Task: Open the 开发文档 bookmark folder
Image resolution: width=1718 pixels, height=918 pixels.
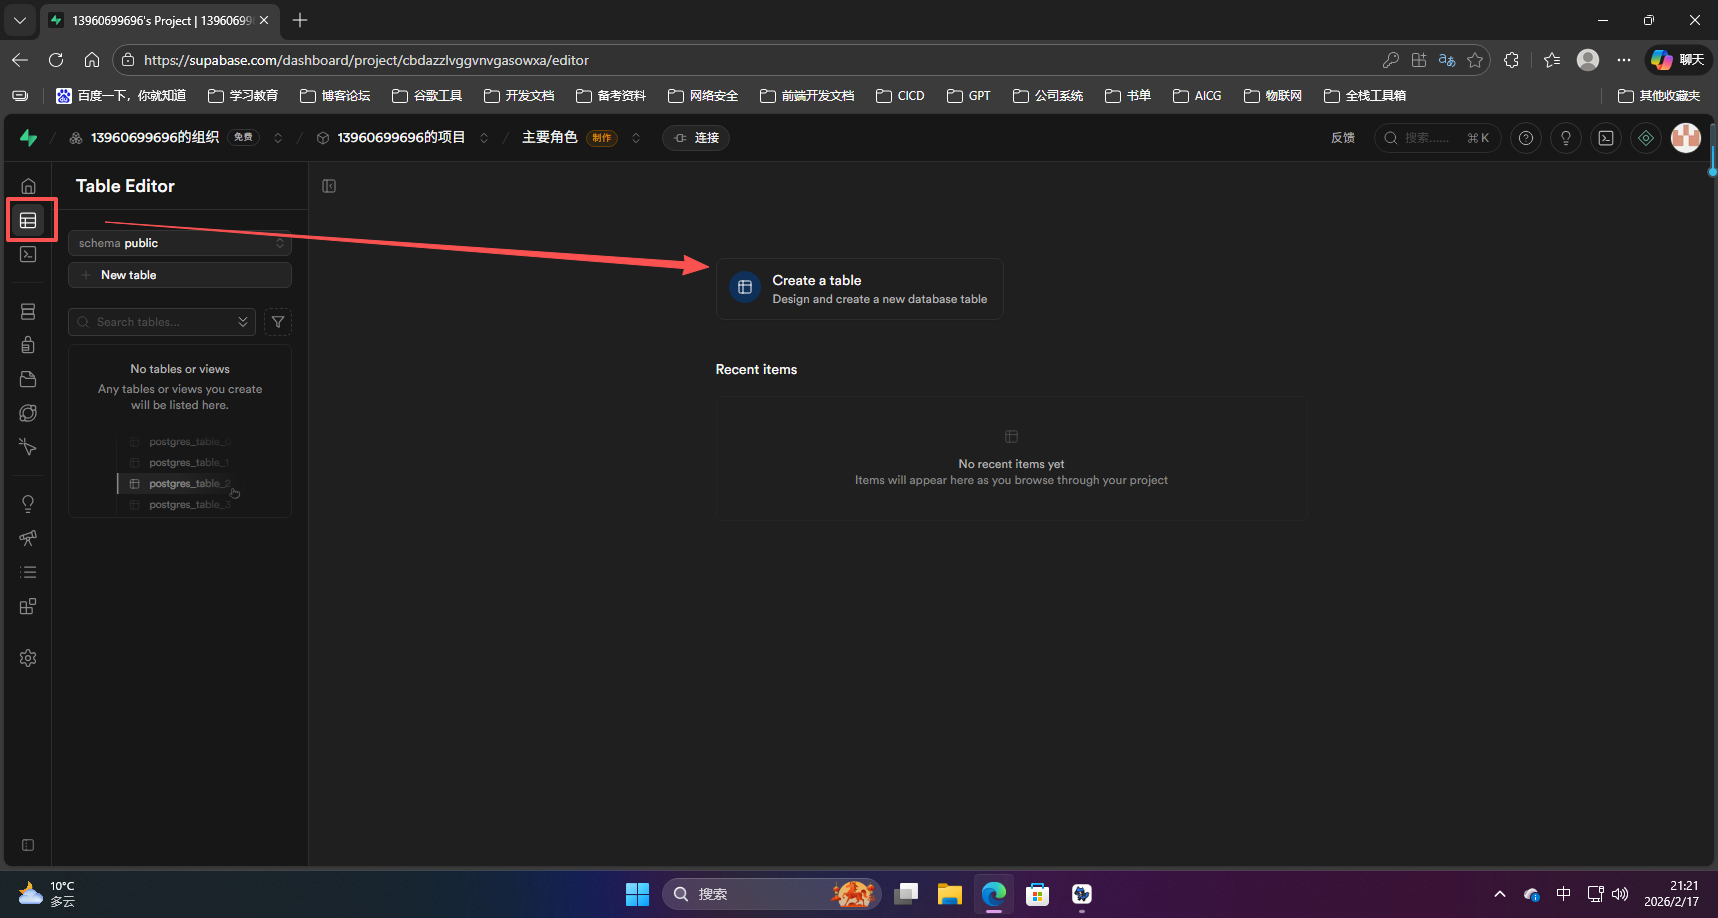Action: click(x=519, y=96)
